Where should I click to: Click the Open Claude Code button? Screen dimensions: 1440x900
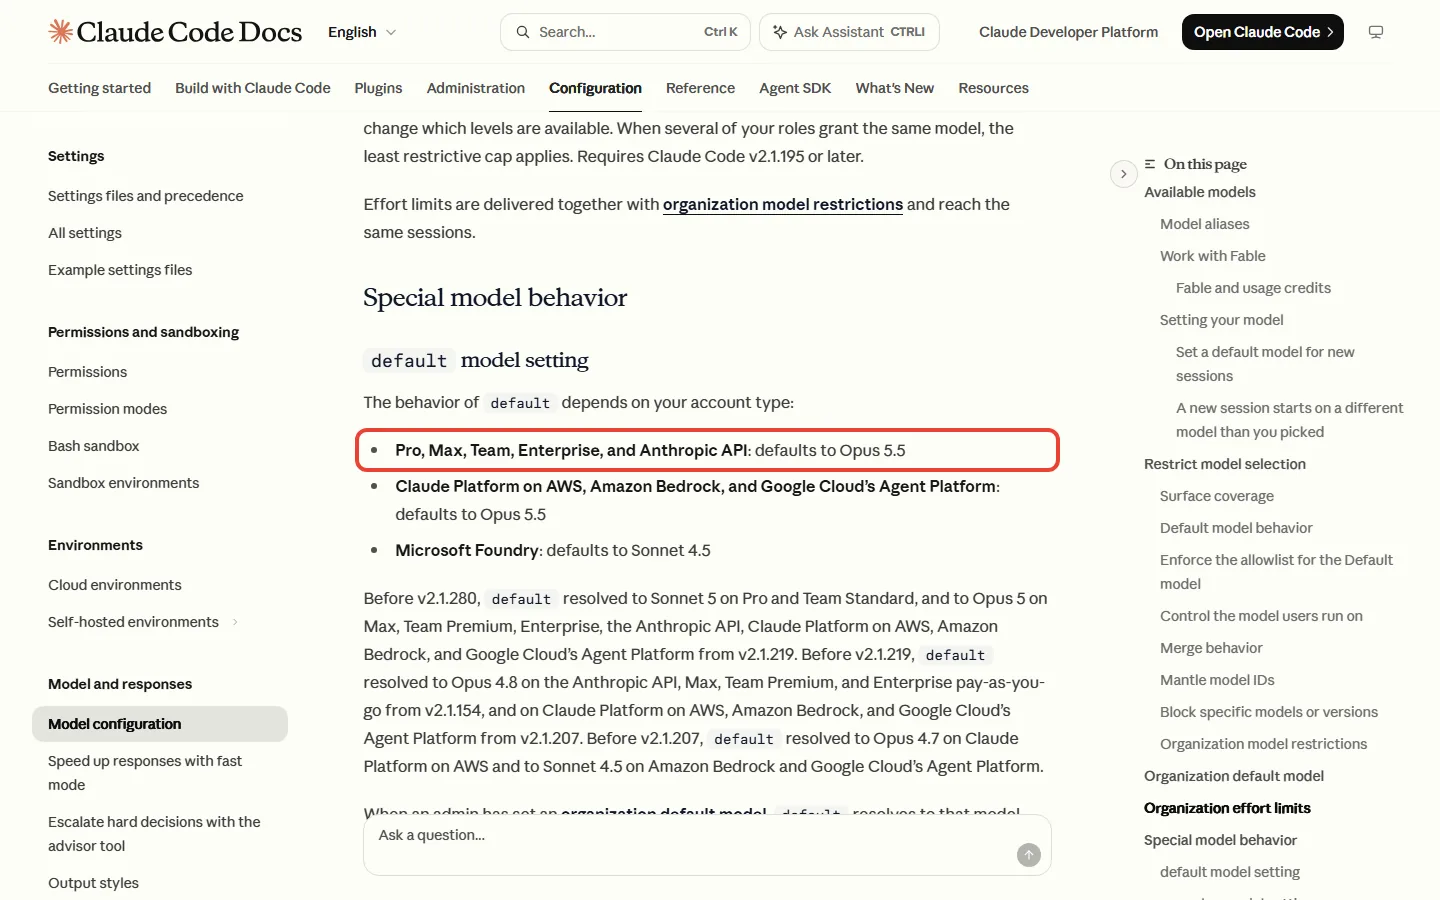pos(1262,32)
